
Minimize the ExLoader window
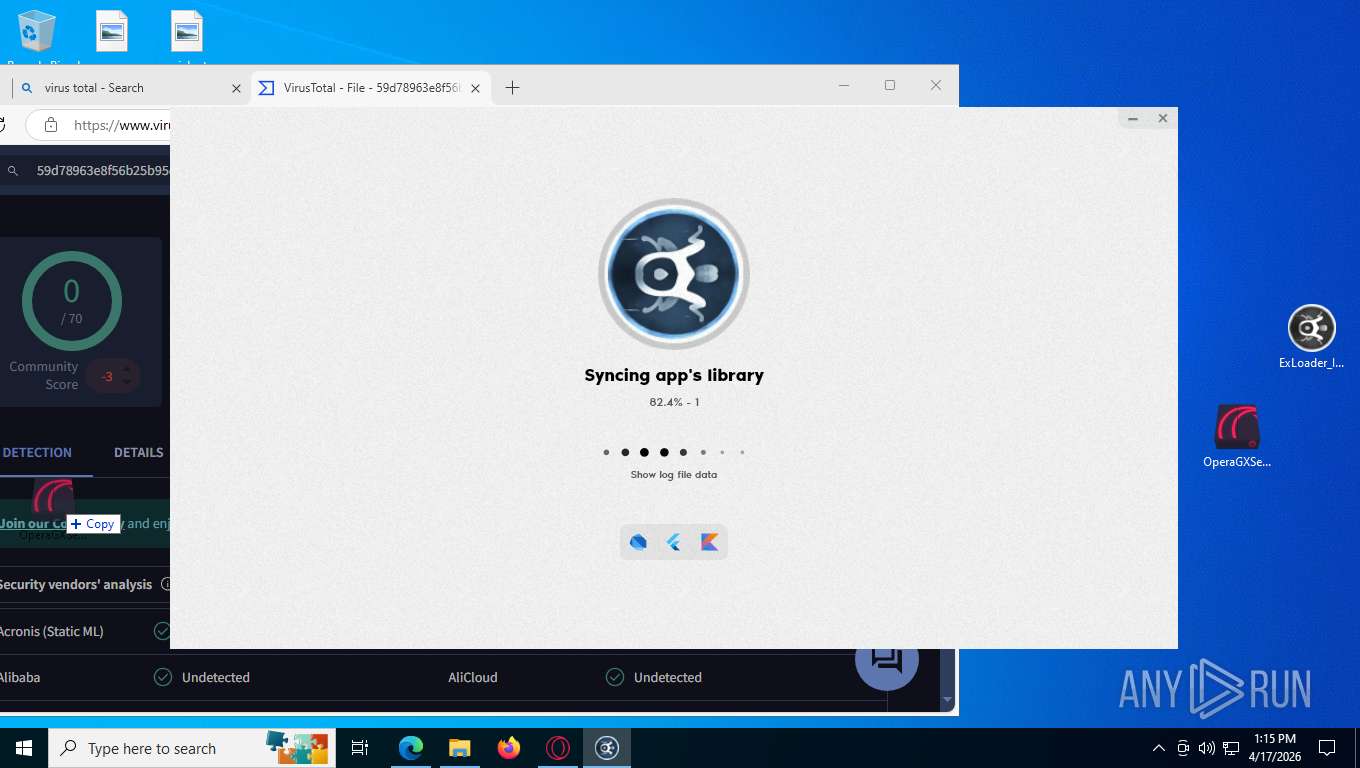click(1133, 119)
